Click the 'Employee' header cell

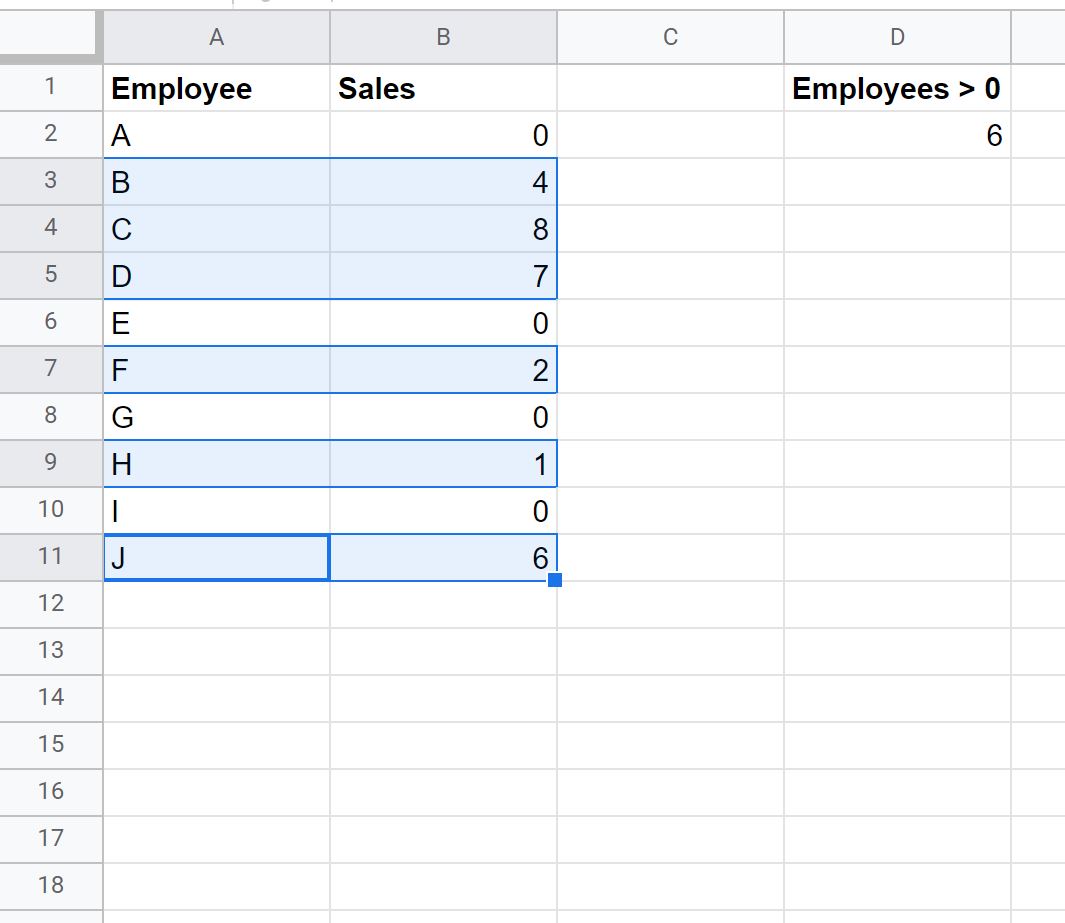[x=217, y=88]
